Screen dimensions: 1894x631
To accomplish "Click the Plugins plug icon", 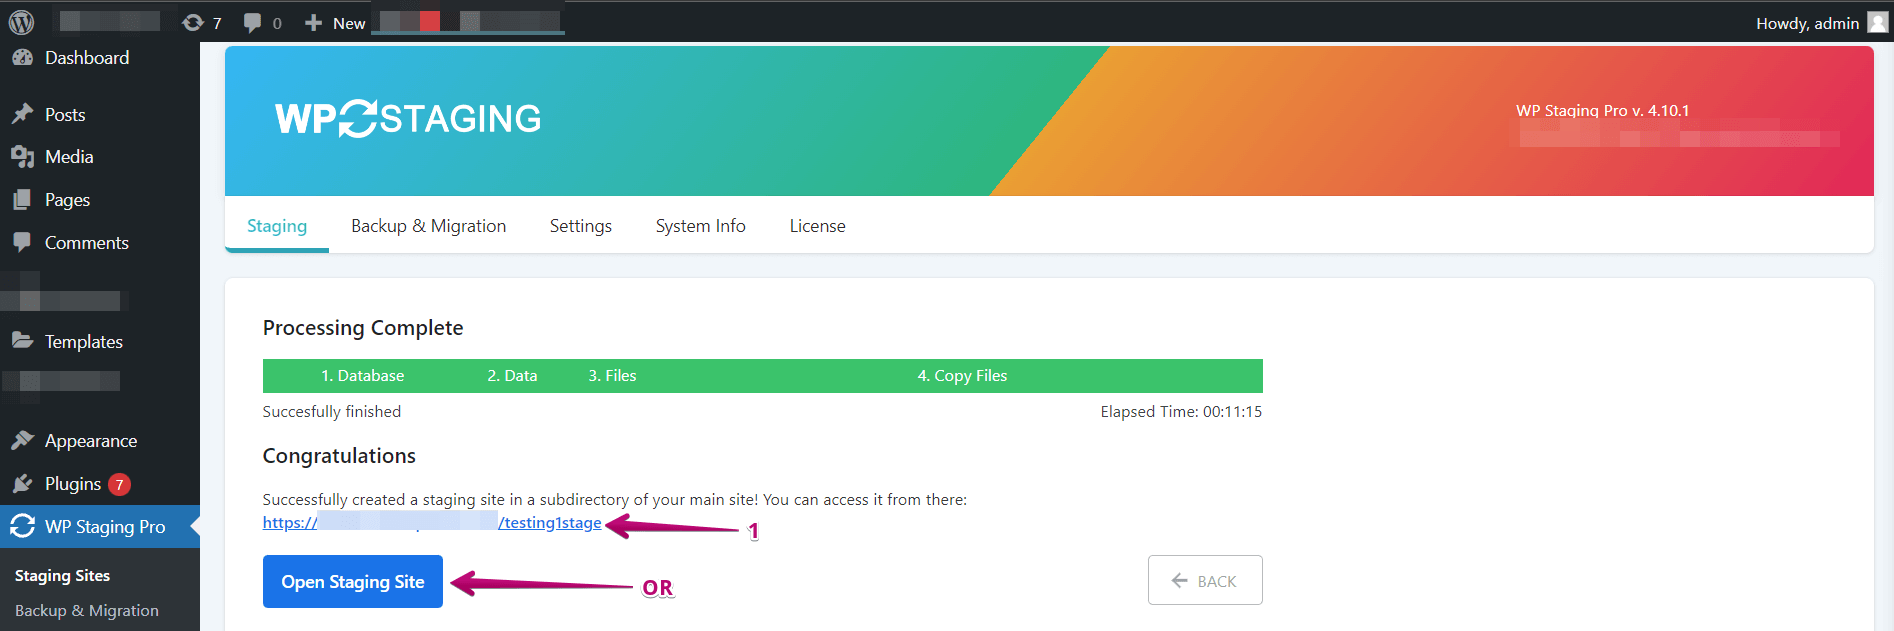I will (22, 484).
